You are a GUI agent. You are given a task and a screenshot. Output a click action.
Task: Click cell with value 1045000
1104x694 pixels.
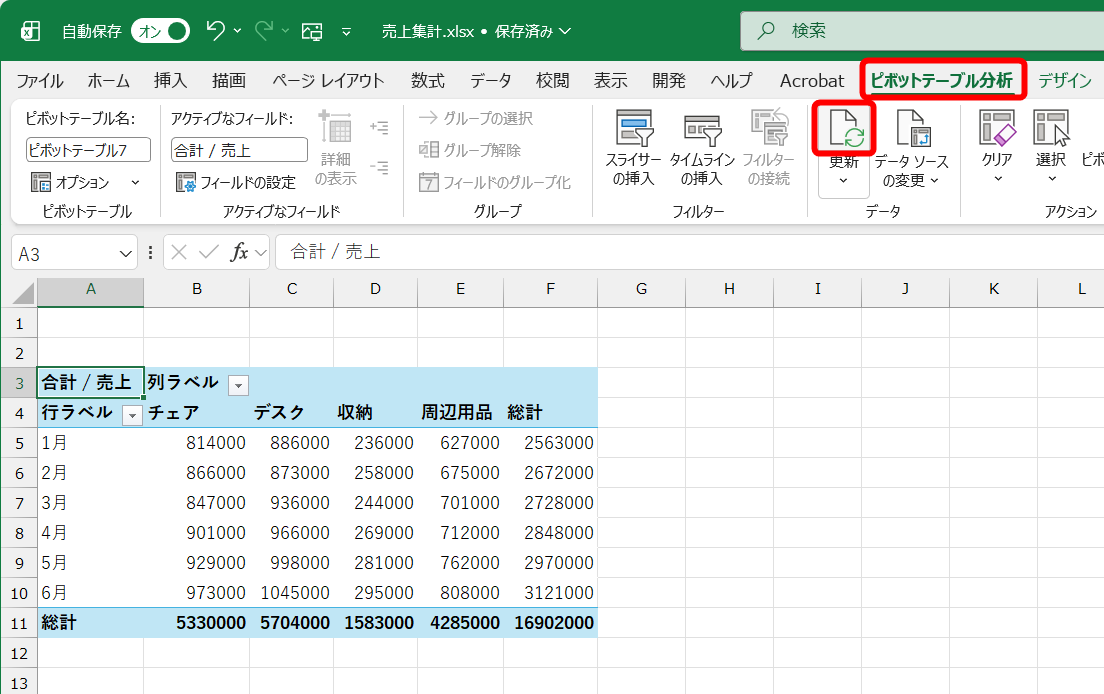[x=291, y=593]
